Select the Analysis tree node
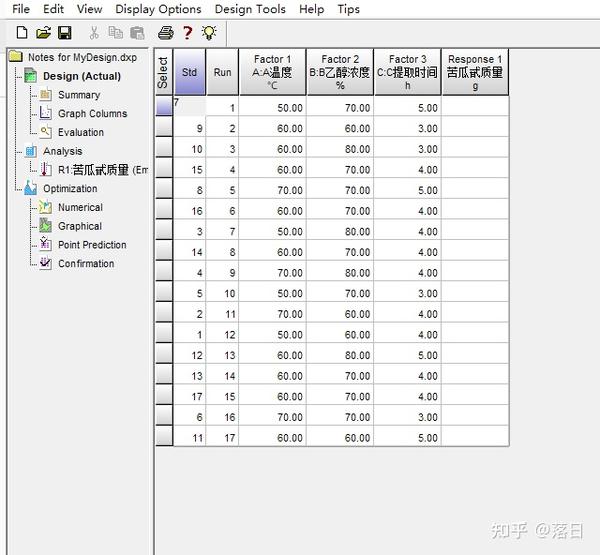Viewport: 600px width, 555px height. (62, 151)
